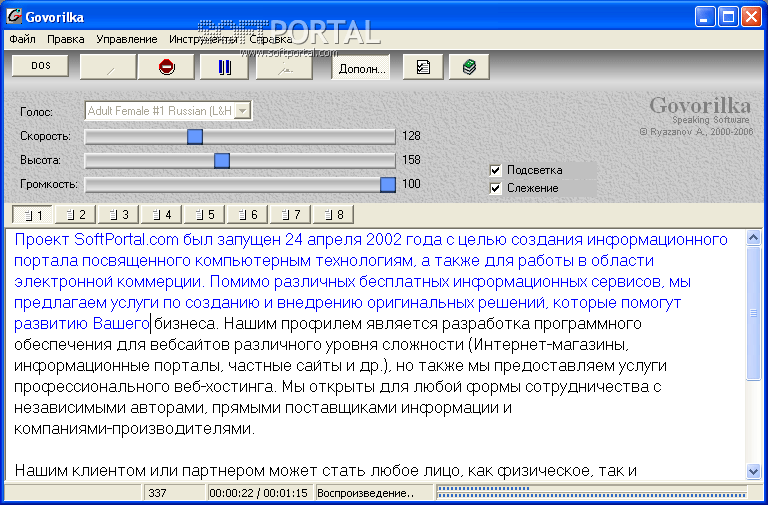768x505 pixels.
Task: Click the word 'бизнеса' in text
Action: 185,324
